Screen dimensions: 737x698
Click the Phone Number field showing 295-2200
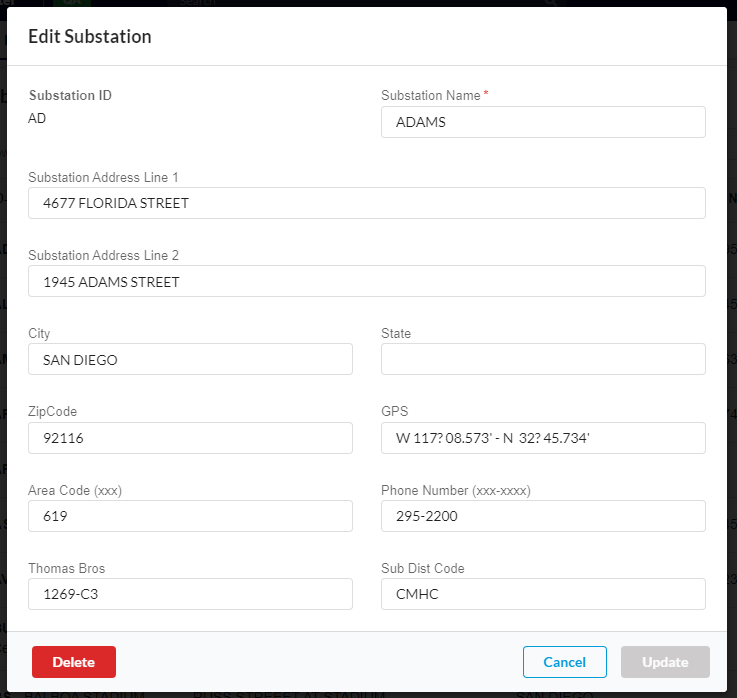pos(543,516)
